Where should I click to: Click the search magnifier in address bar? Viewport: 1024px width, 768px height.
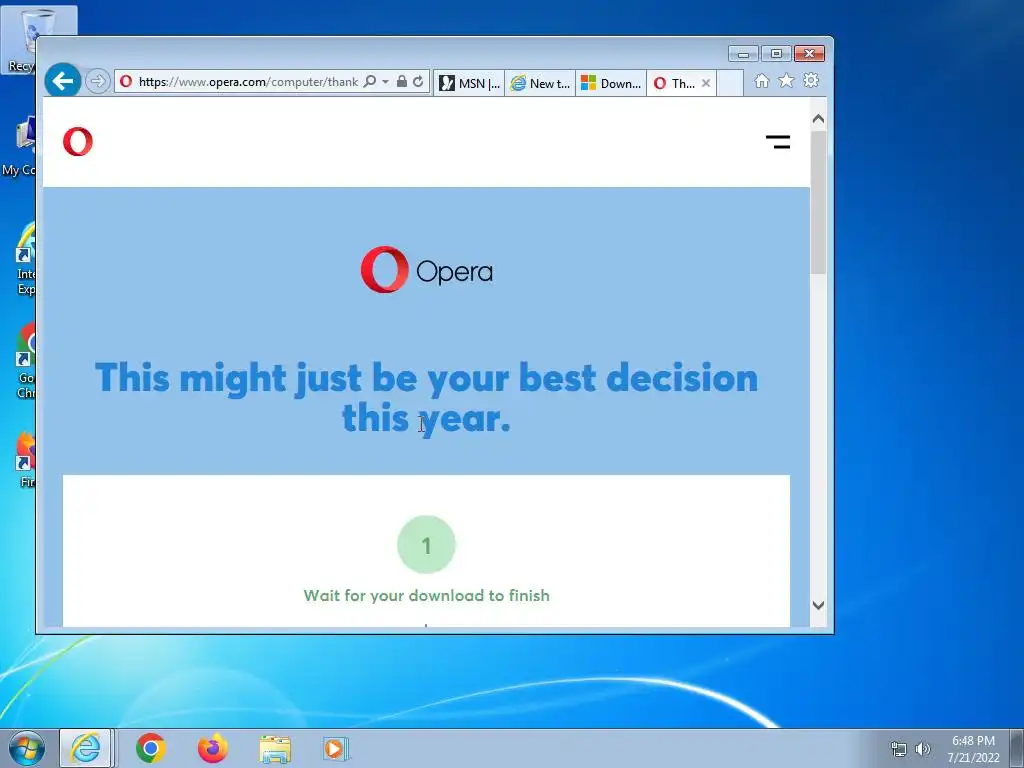click(370, 82)
